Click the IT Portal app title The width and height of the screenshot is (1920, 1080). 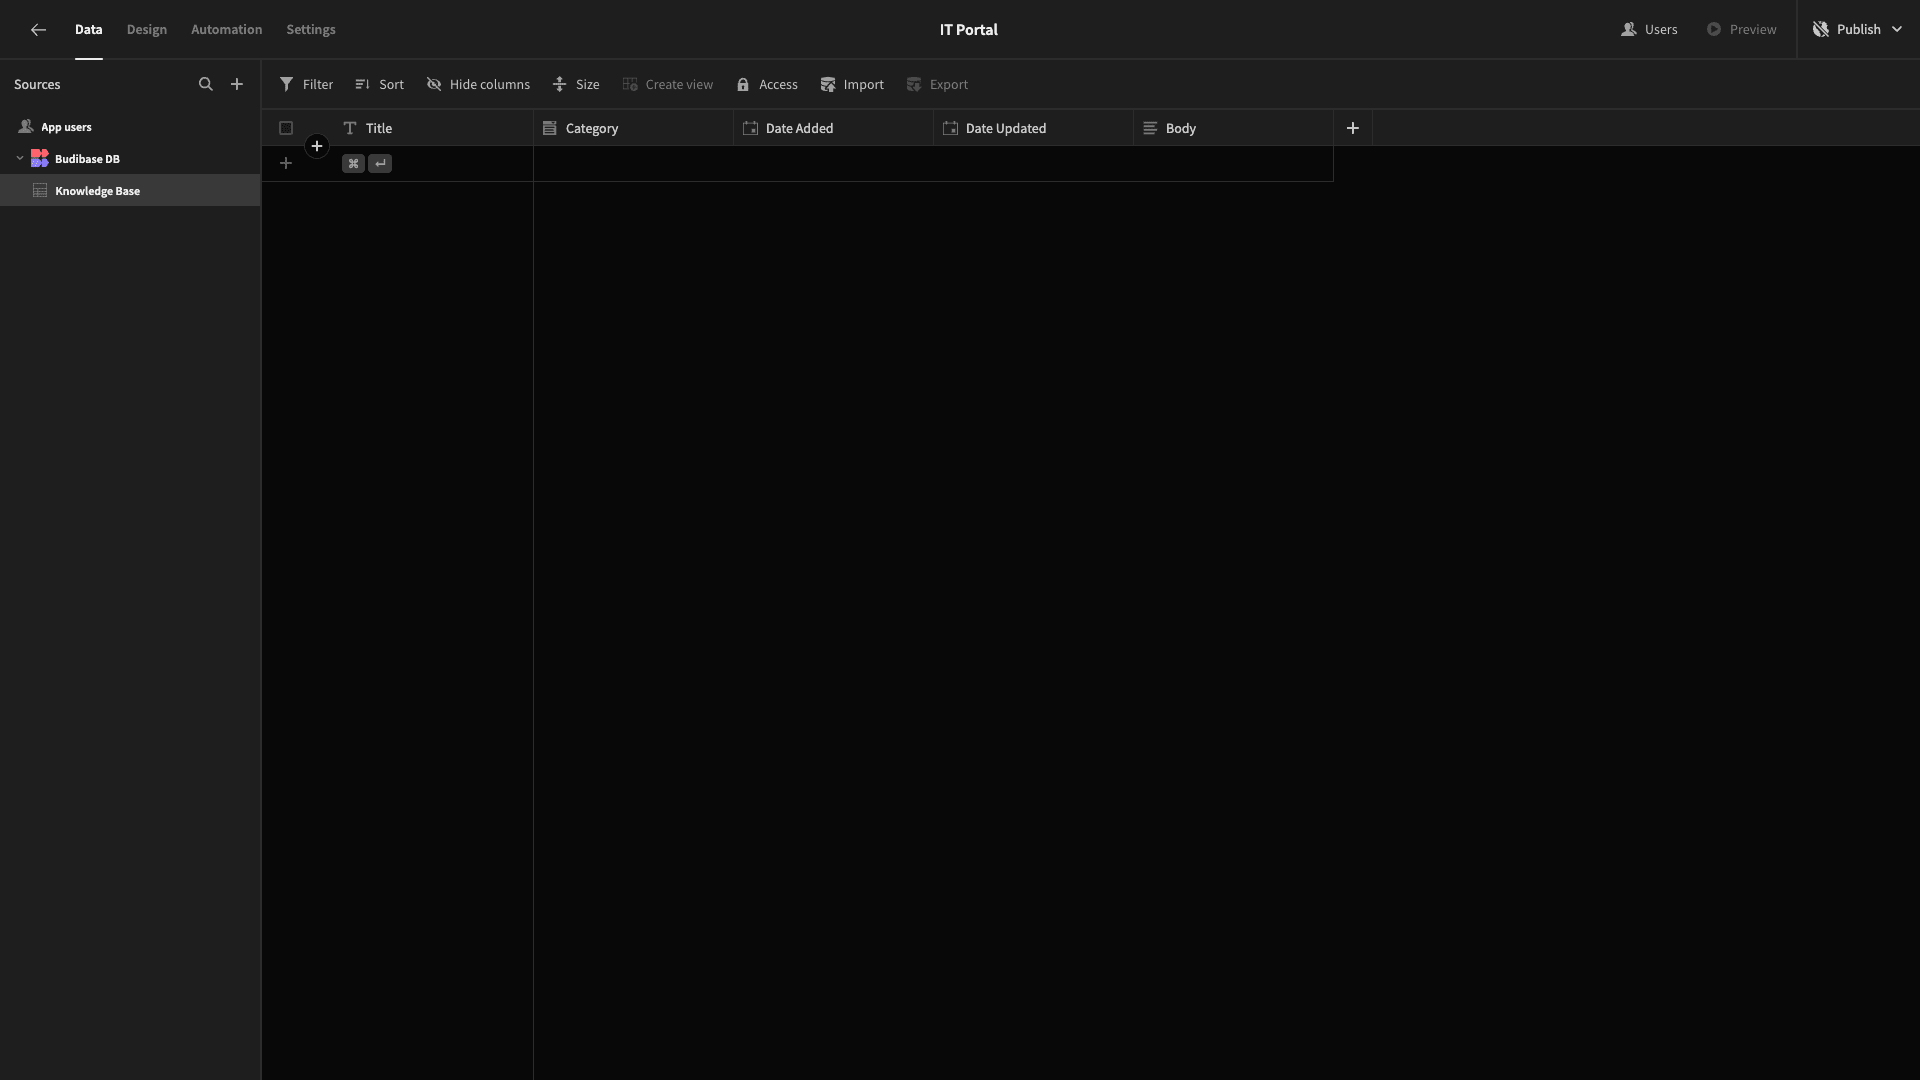968,30
